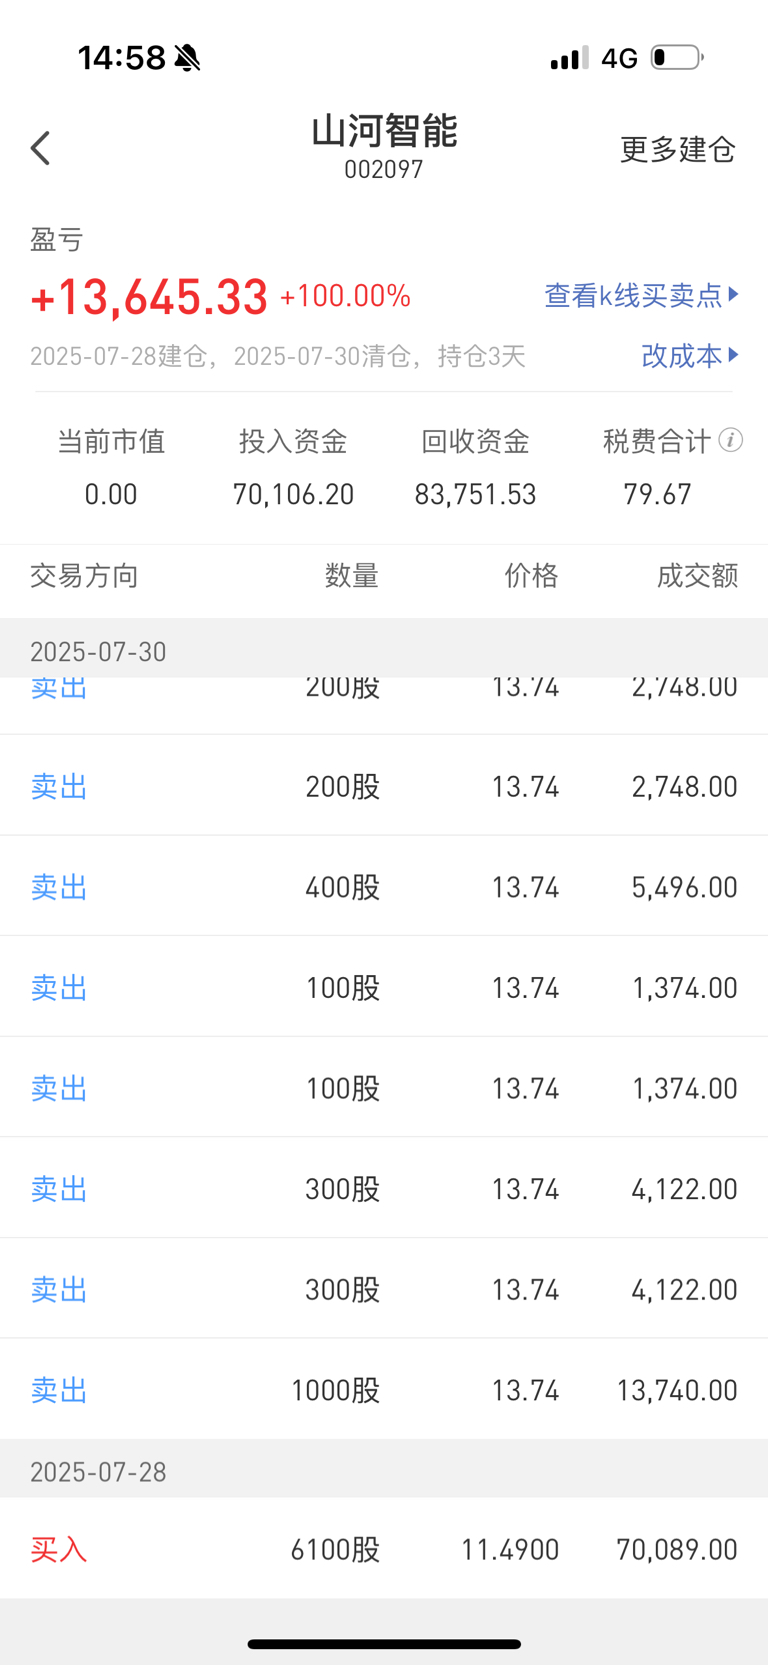
Task: Tap the back arrow icon
Action: click(x=40, y=148)
